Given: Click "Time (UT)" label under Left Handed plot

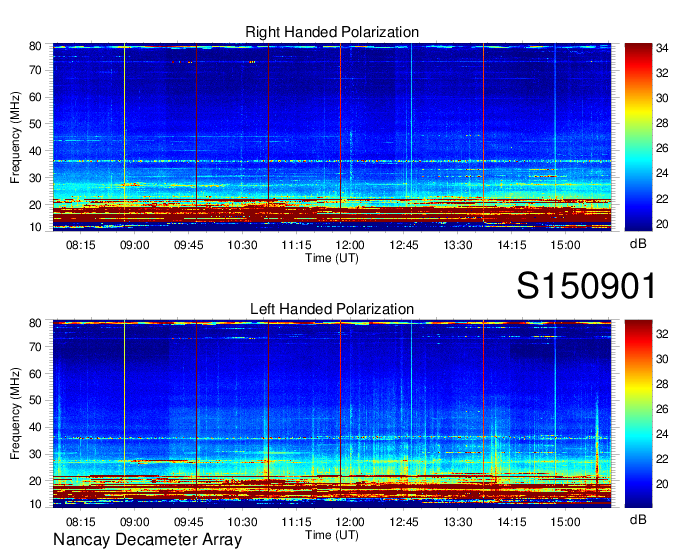Looking at the screenshot, I should point(332,535).
